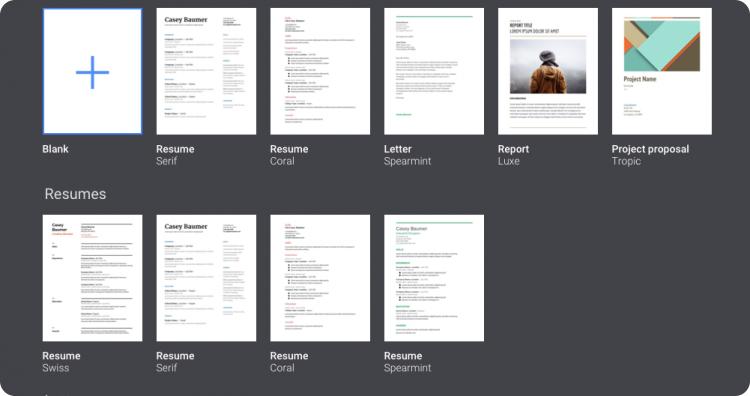
Task: Open the Report Luxe template
Action: tap(548, 71)
